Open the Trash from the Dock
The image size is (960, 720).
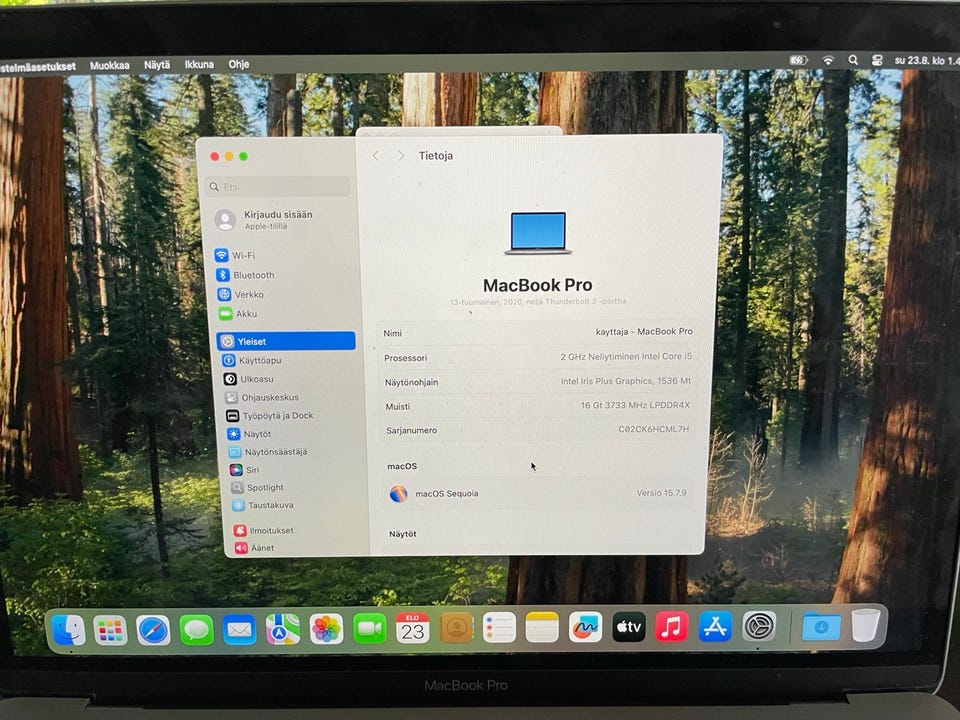click(866, 625)
